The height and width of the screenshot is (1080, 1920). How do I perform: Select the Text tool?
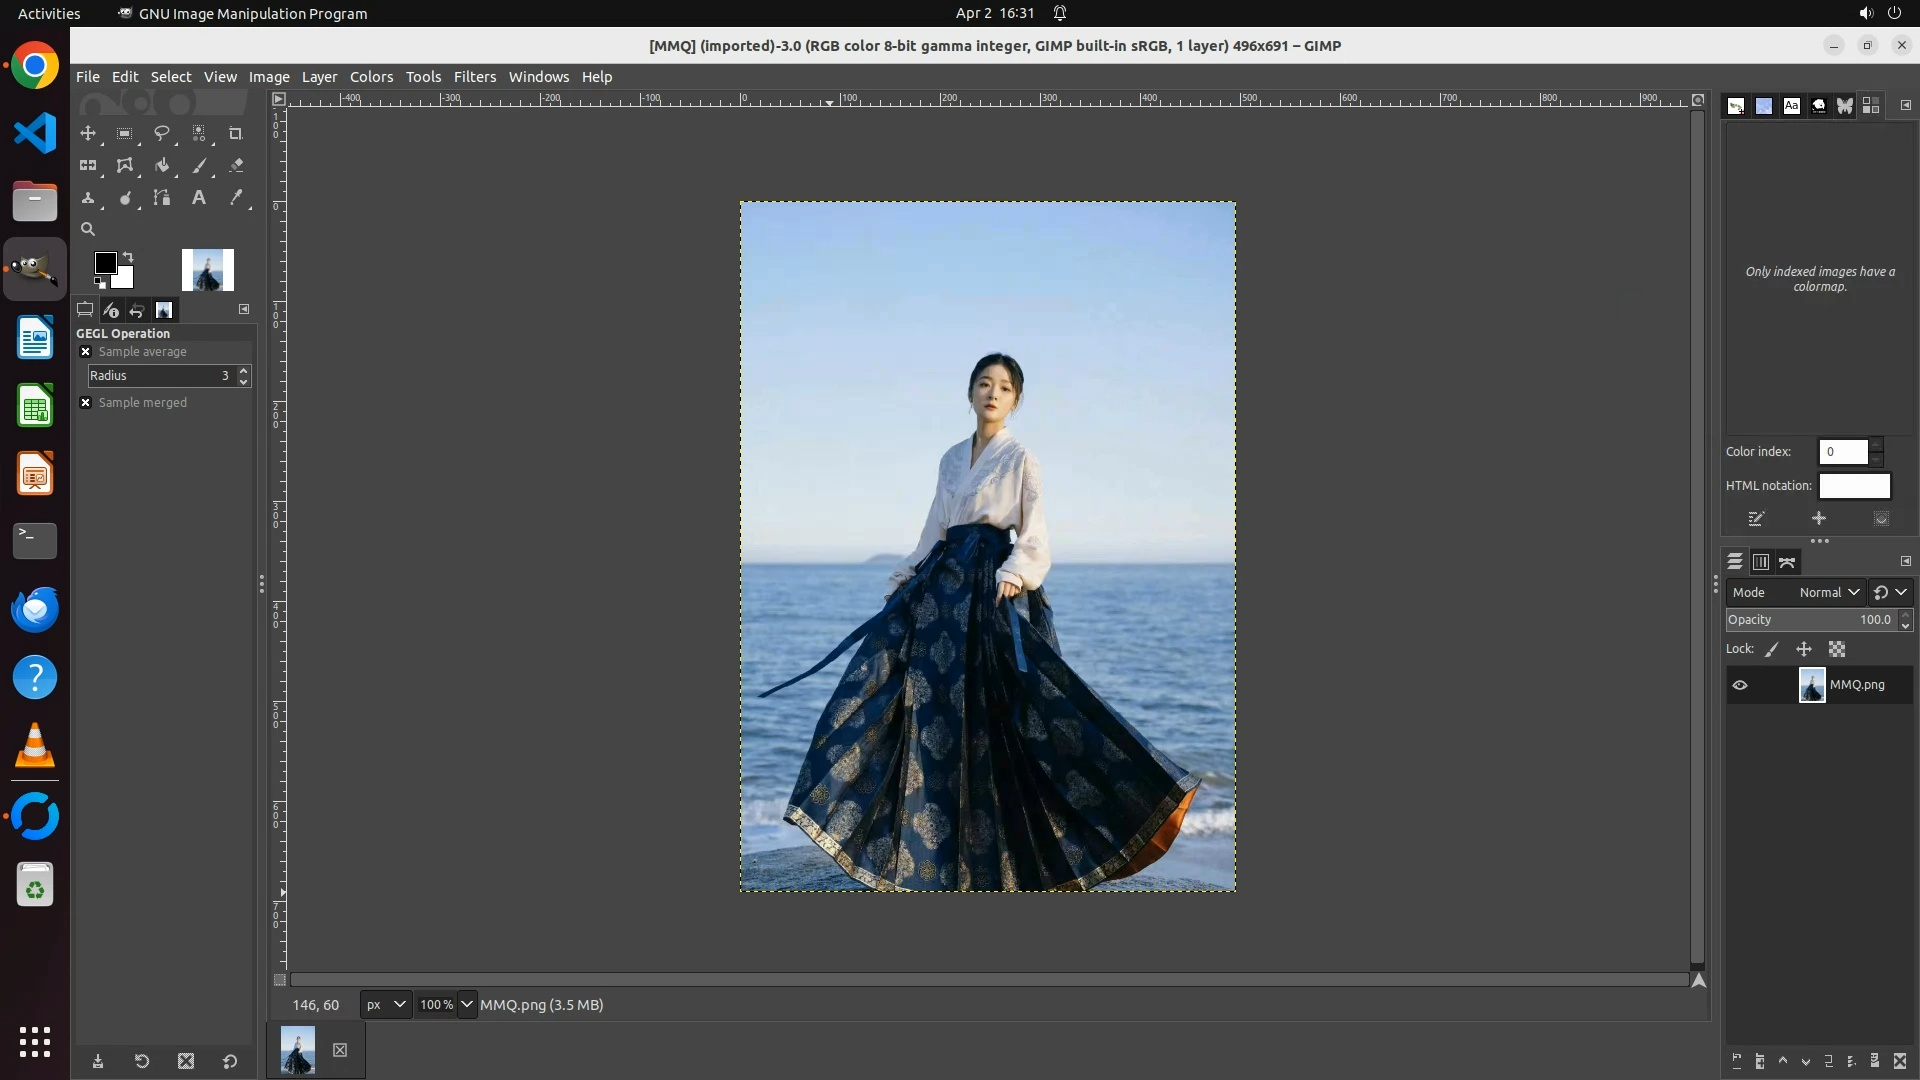coord(199,198)
